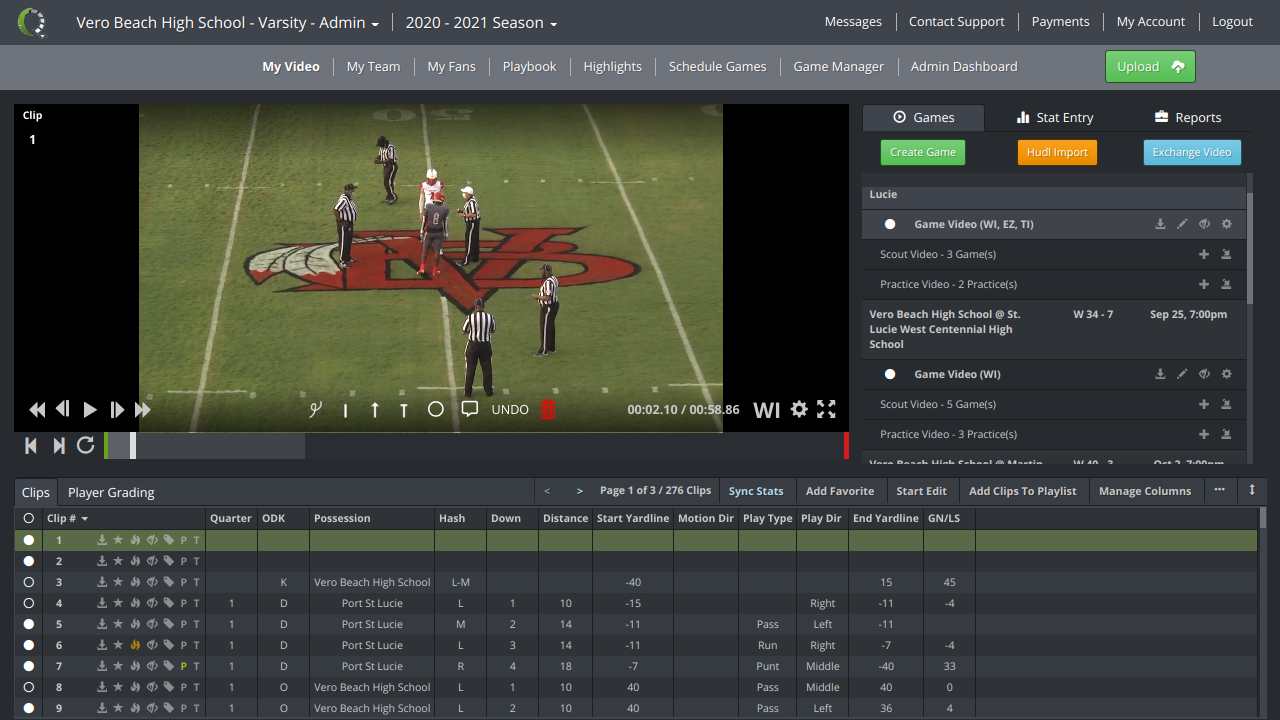Viewport: 1280px width, 720px height.
Task: Enter fullscreen video mode
Action: tap(826, 409)
